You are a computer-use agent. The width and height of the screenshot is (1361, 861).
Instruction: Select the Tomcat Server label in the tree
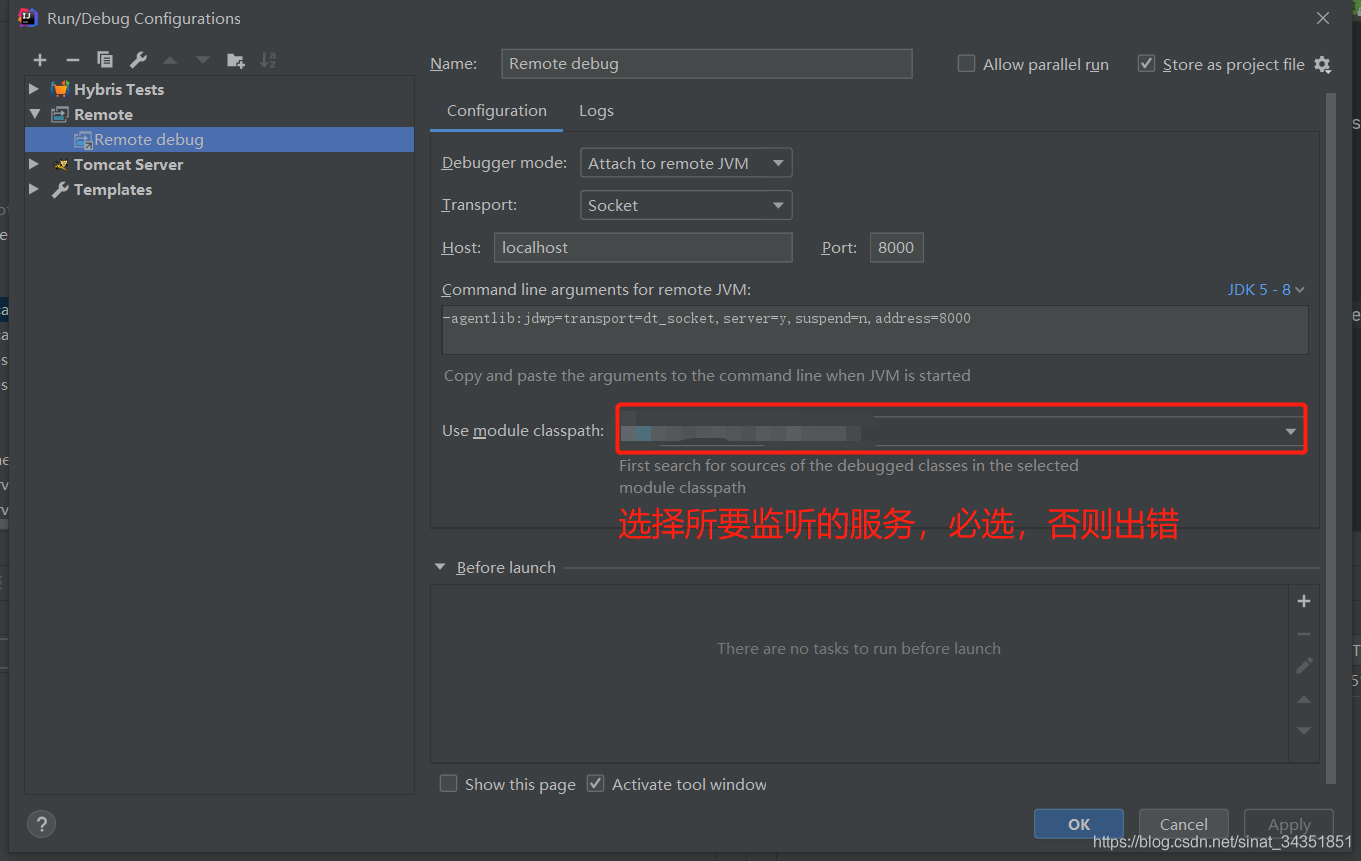tap(128, 164)
